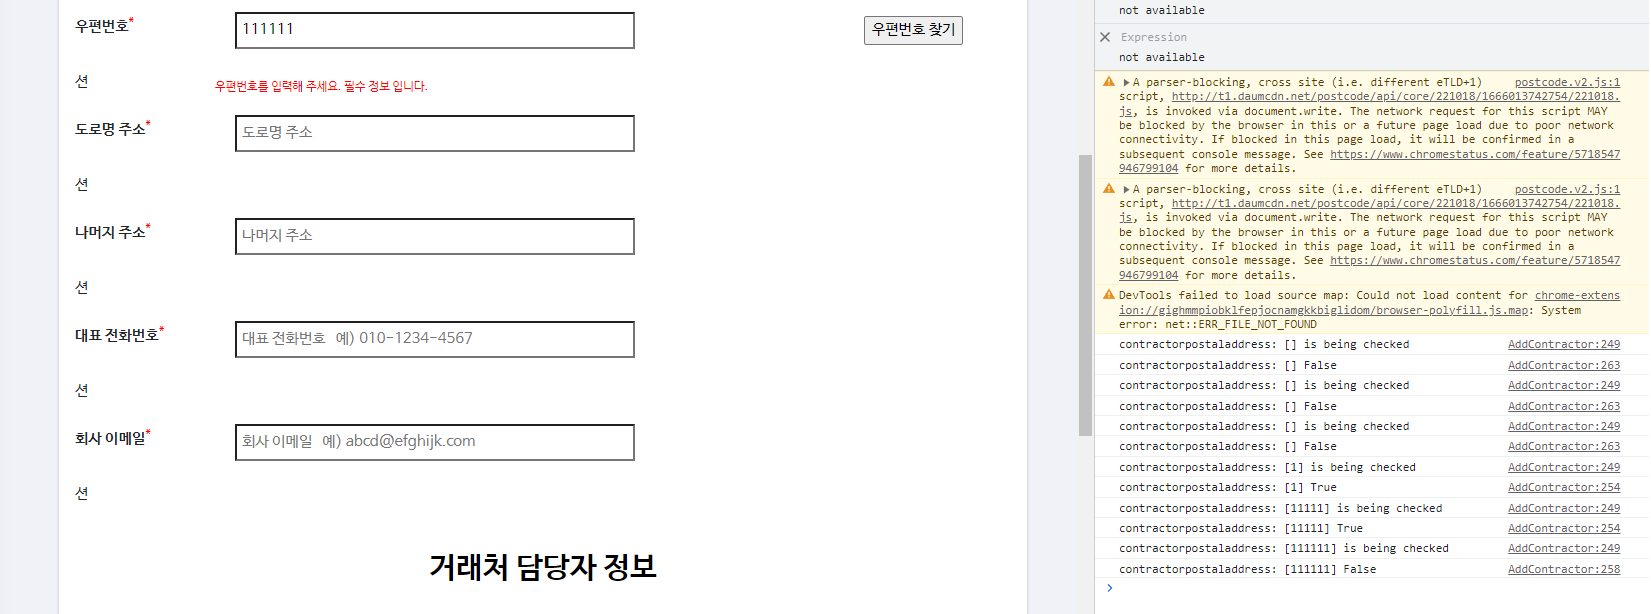Expand the second parser-blocking warning message
This screenshot has height=614, width=1651.
[x=1126, y=190]
